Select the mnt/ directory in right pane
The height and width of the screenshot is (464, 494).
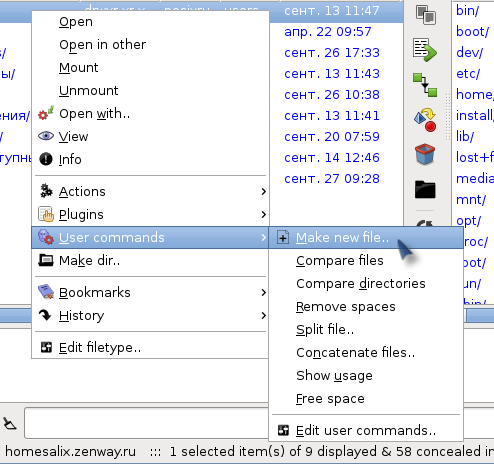pyautogui.click(x=471, y=200)
